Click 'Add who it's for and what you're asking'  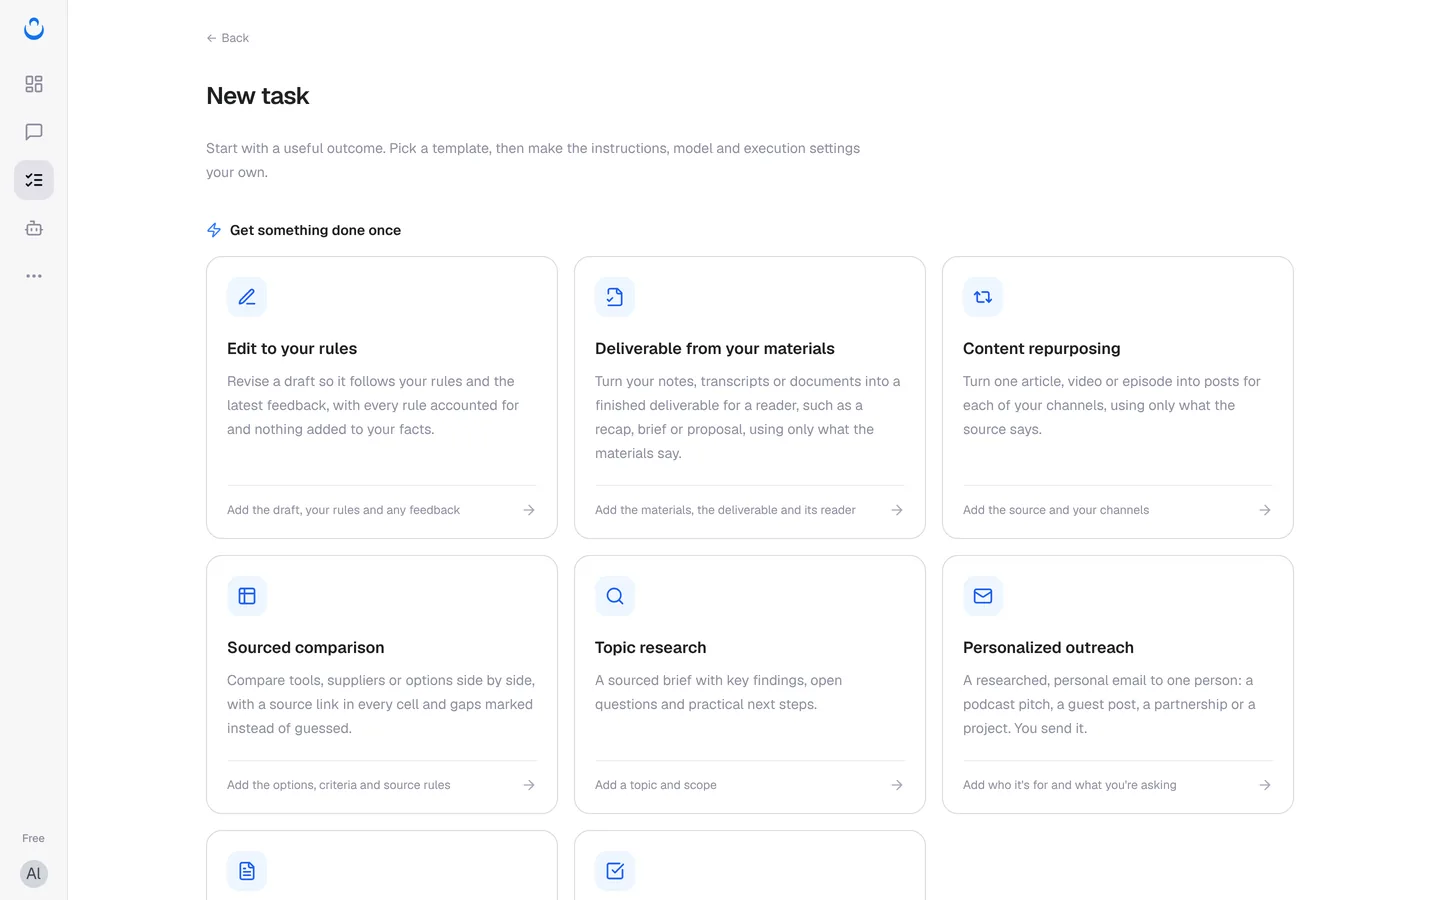pos(1069,785)
